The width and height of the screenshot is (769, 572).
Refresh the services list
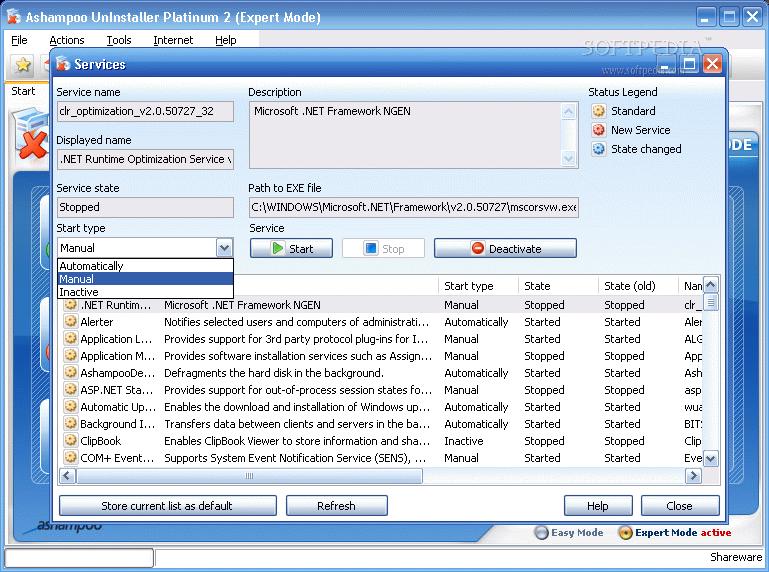coord(336,506)
